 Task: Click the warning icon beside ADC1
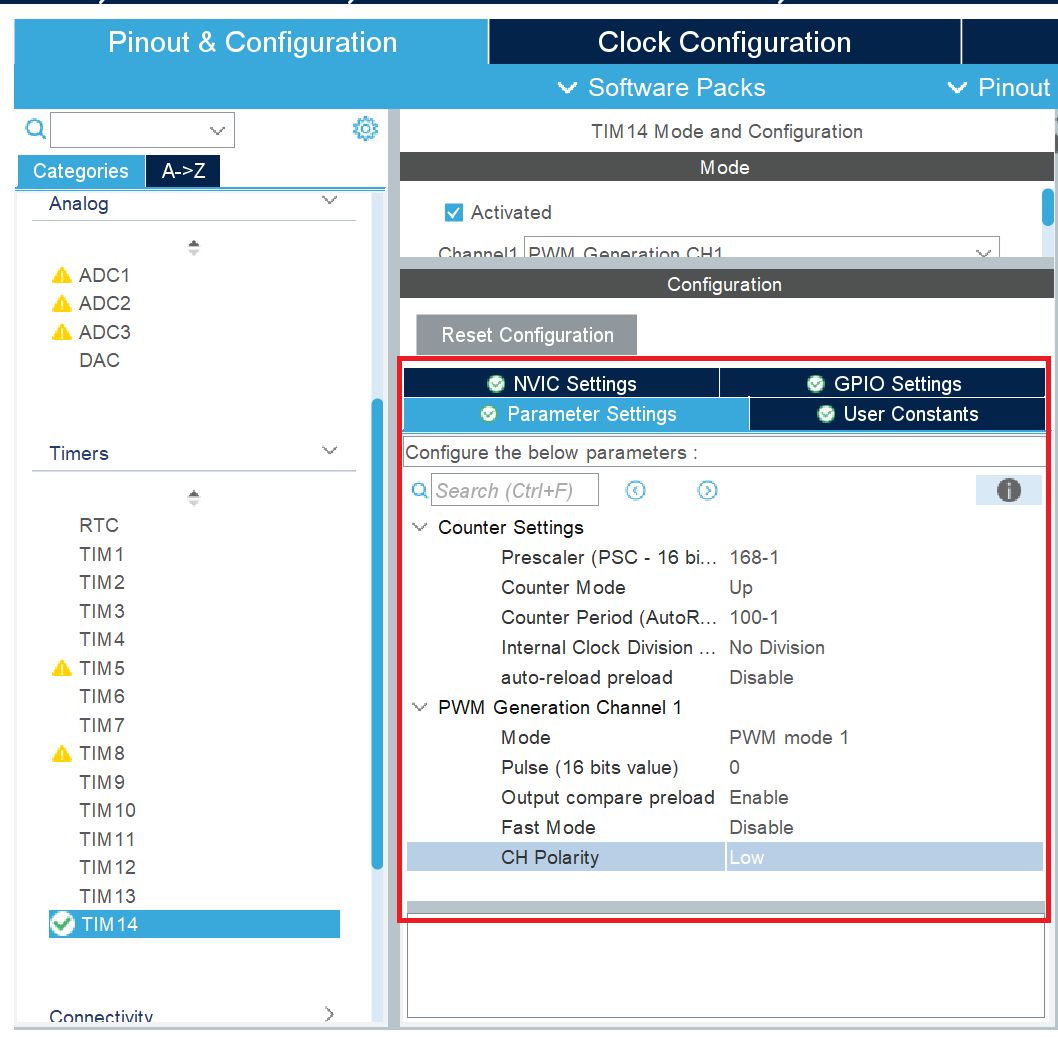61,275
